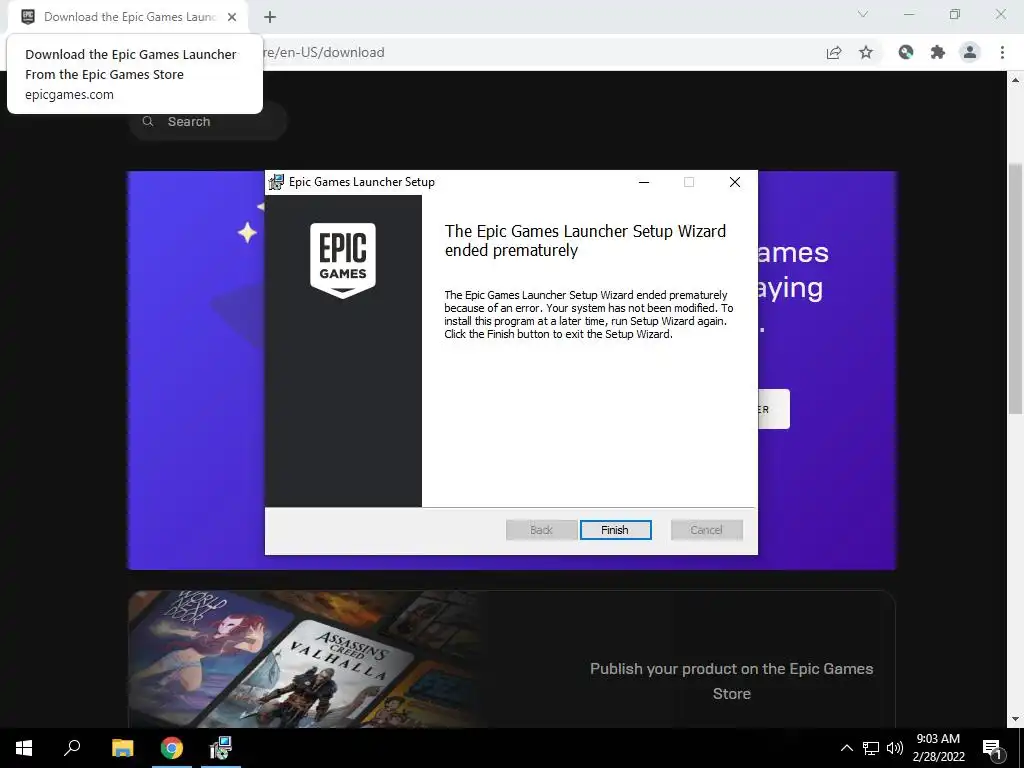
Task: Open a new browser tab
Action: [270, 17]
